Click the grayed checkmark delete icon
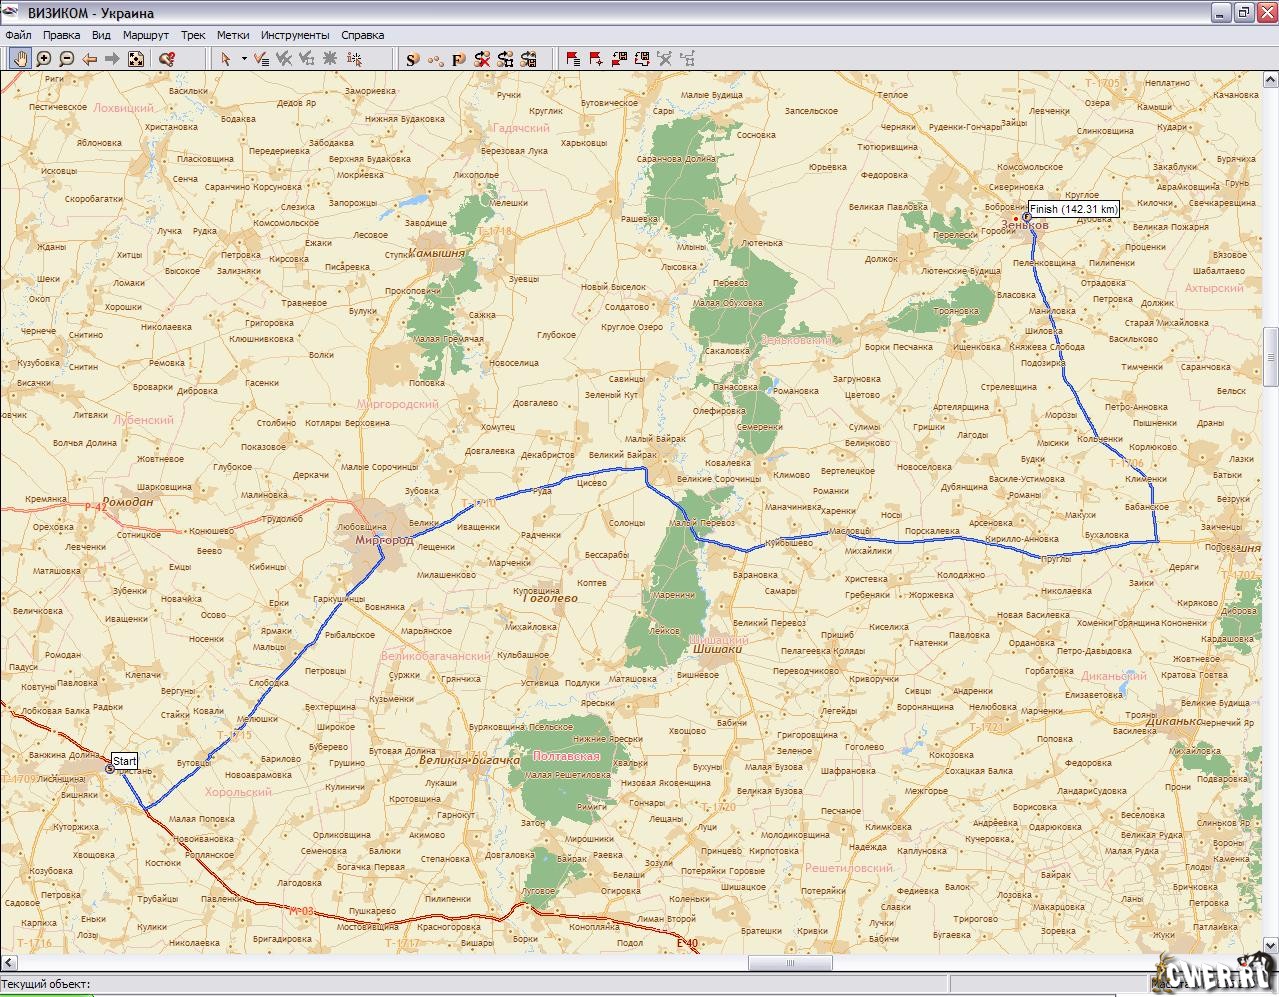Image resolution: width=1279 pixels, height=997 pixels. point(284,59)
